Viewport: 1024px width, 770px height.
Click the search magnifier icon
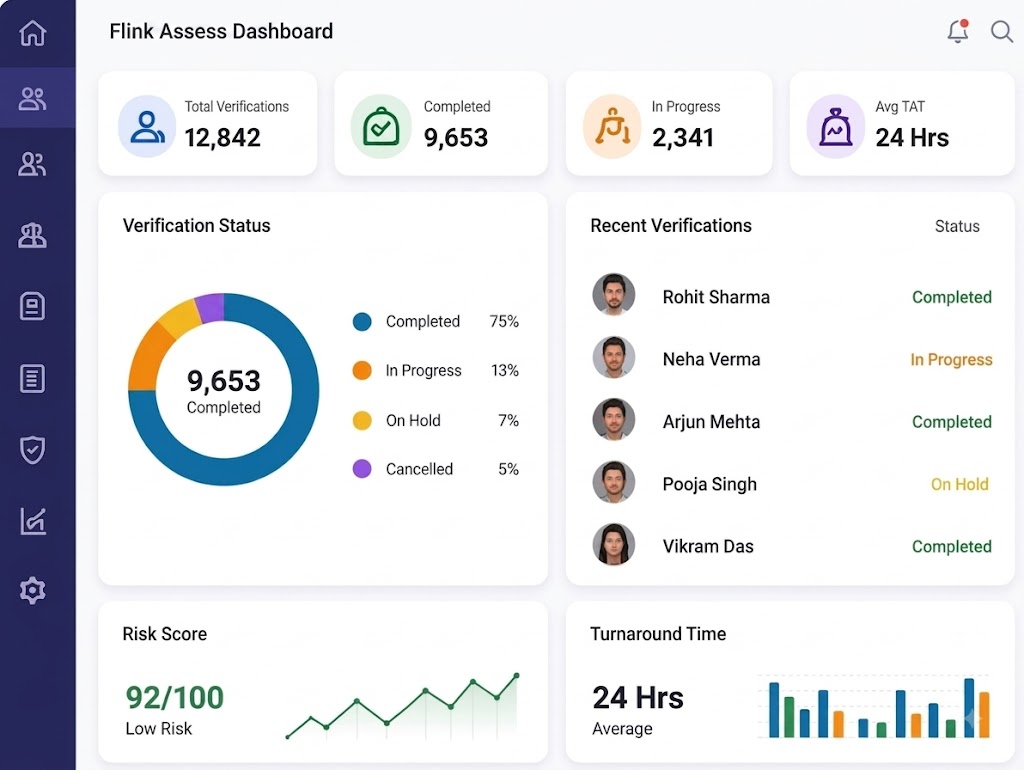pos(1001,31)
